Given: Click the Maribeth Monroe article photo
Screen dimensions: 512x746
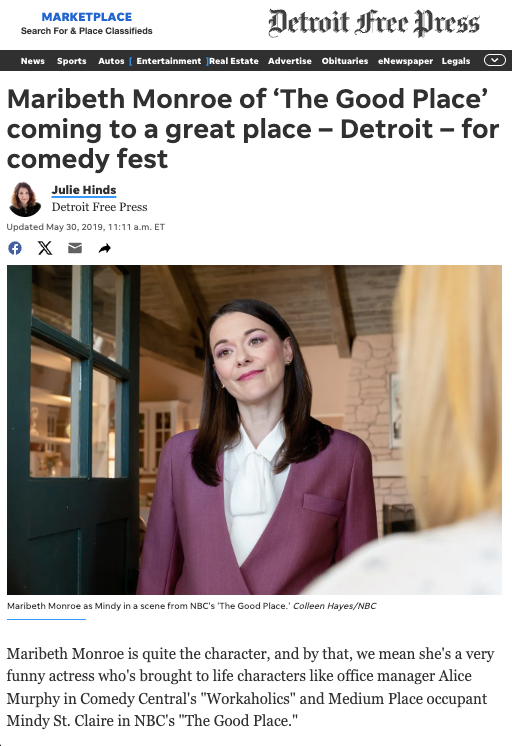Looking at the screenshot, I should pyautogui.click(x=254, y=430).
